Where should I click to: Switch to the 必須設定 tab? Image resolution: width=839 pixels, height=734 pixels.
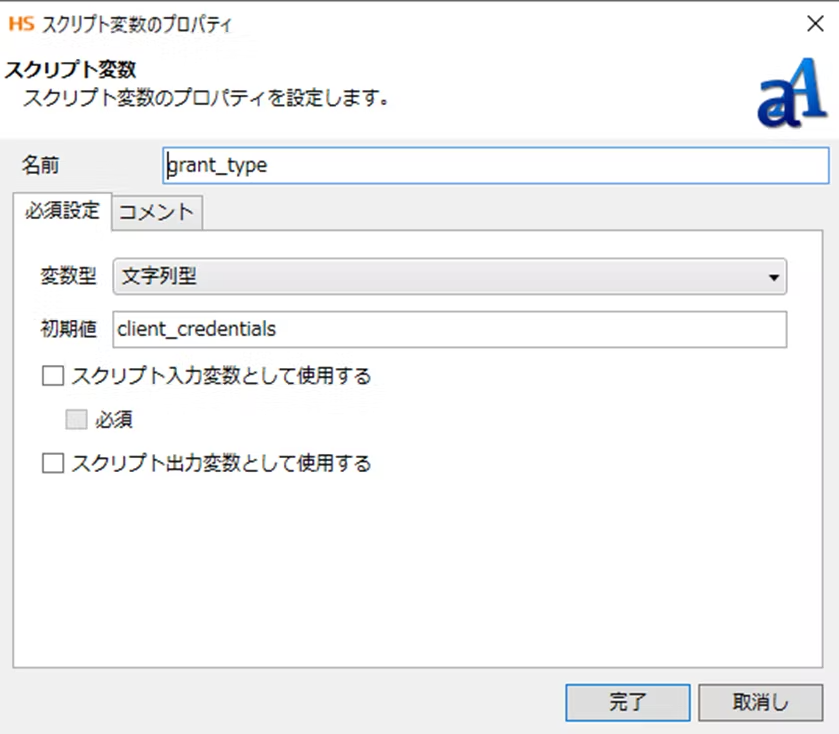(x=62, y=211)
